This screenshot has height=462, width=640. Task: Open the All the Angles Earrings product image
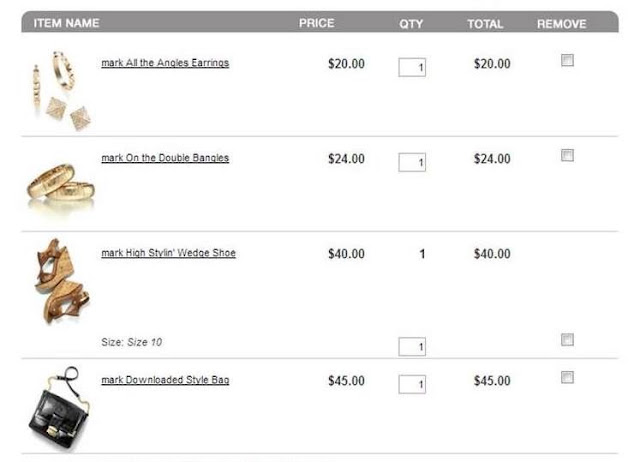61,90
